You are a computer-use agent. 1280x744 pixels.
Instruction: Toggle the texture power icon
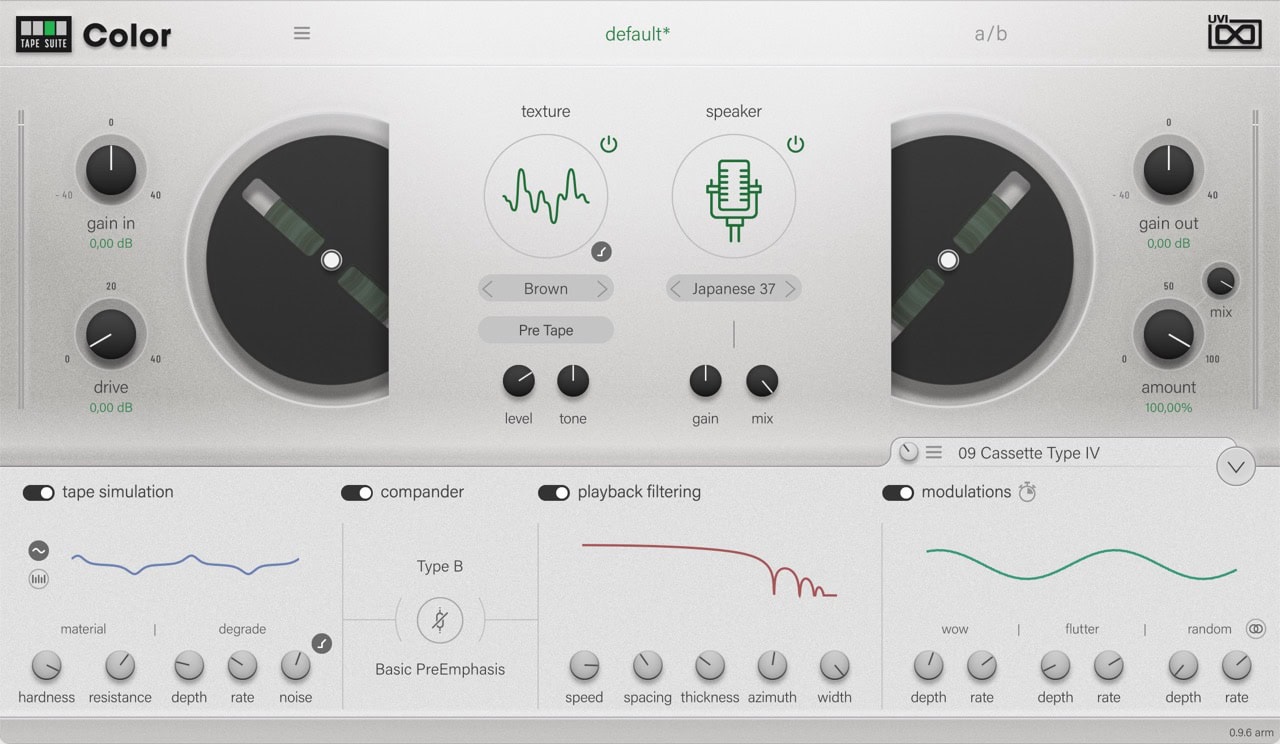[608, 145]
